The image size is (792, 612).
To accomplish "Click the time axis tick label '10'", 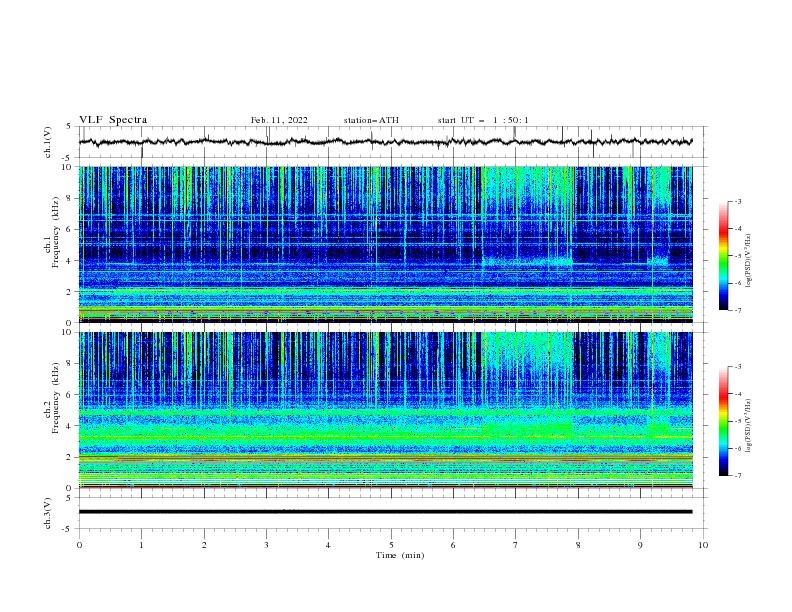I will pos(703,545).
